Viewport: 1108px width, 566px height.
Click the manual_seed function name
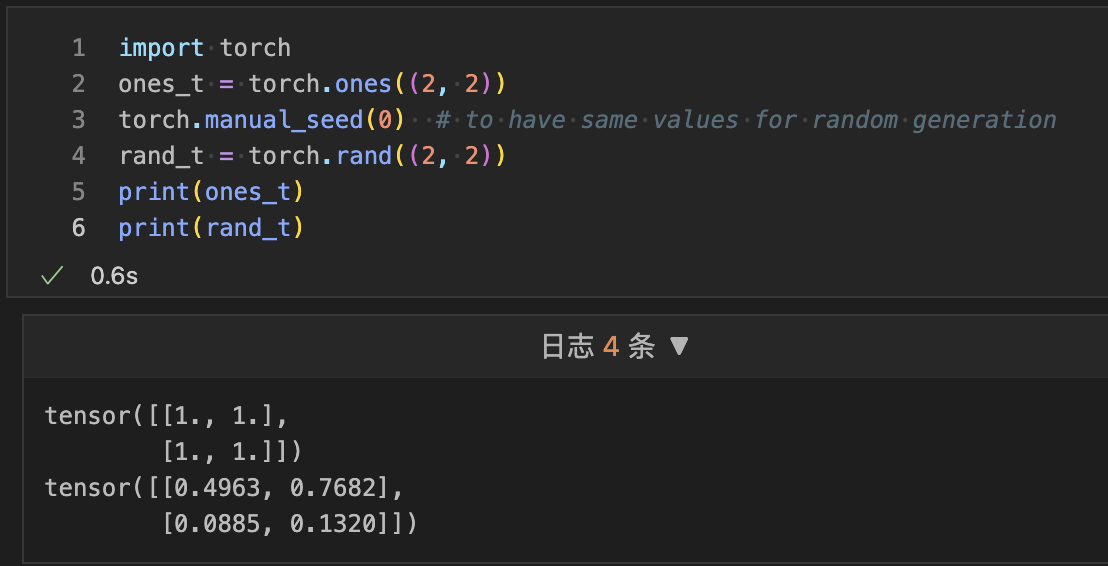click(x=283, y=120)
